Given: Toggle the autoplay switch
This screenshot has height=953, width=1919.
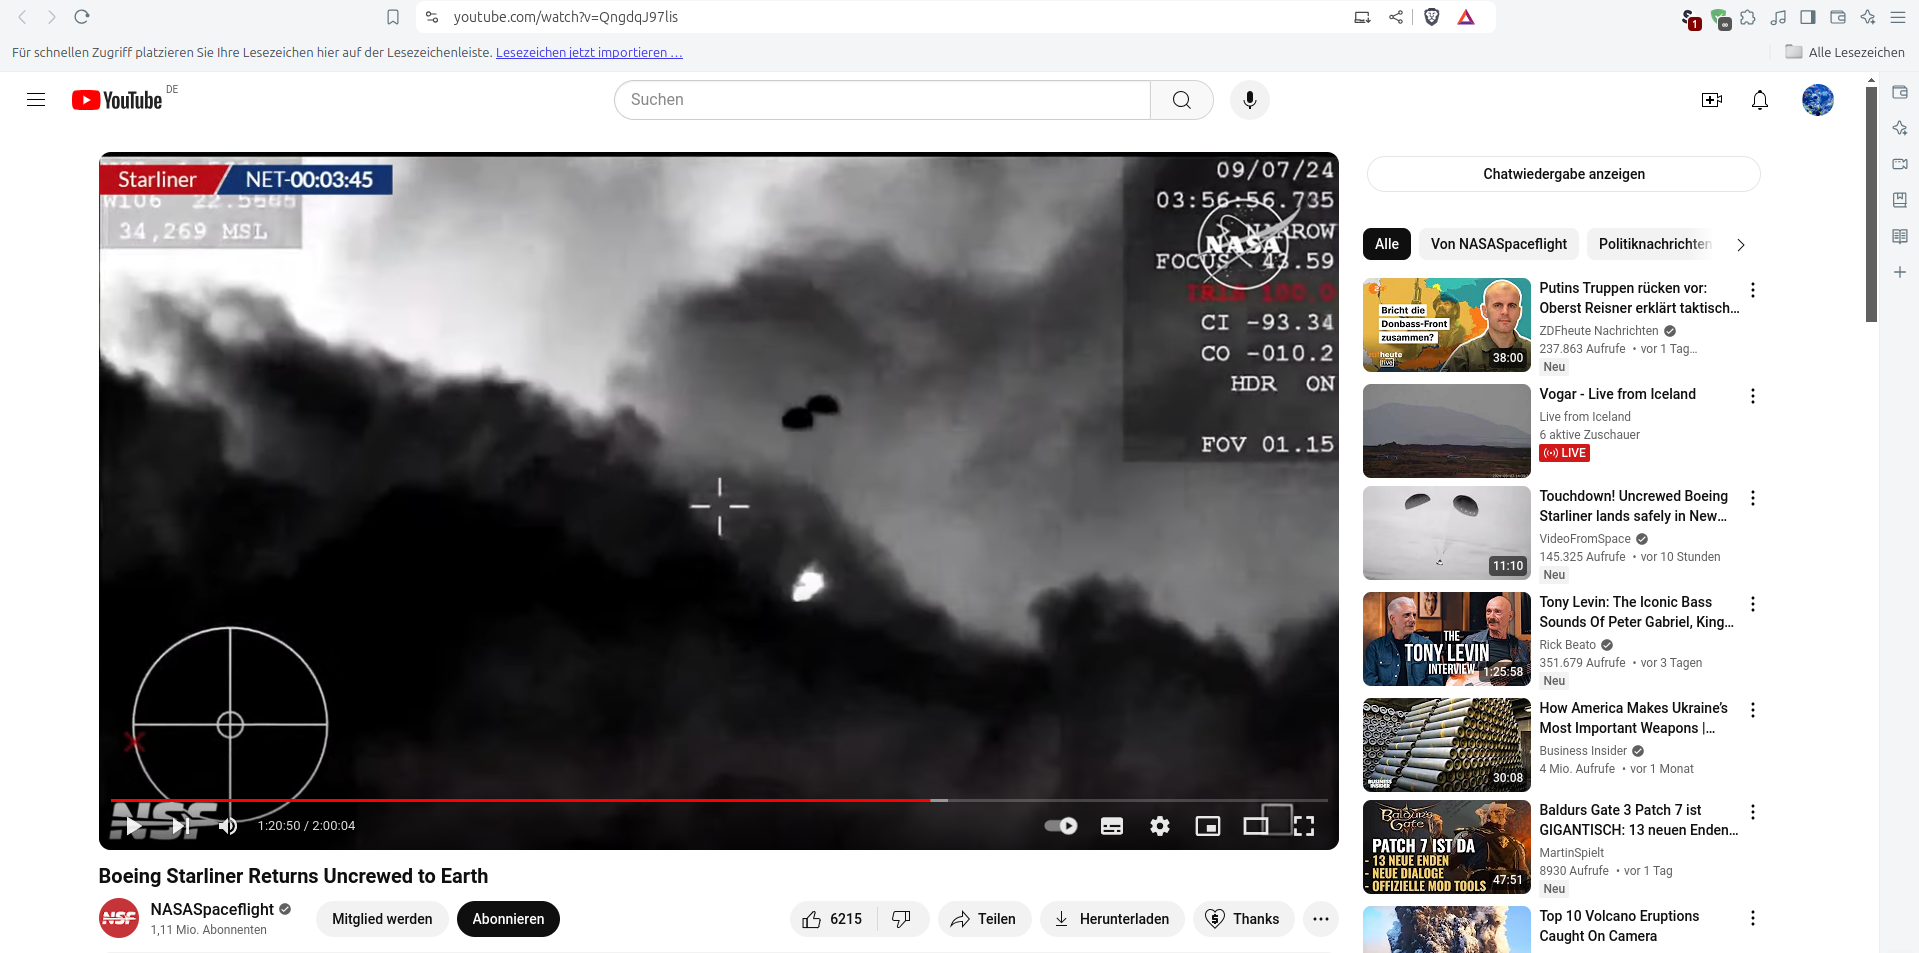Looking at the screenshot, I should 1061,826.
